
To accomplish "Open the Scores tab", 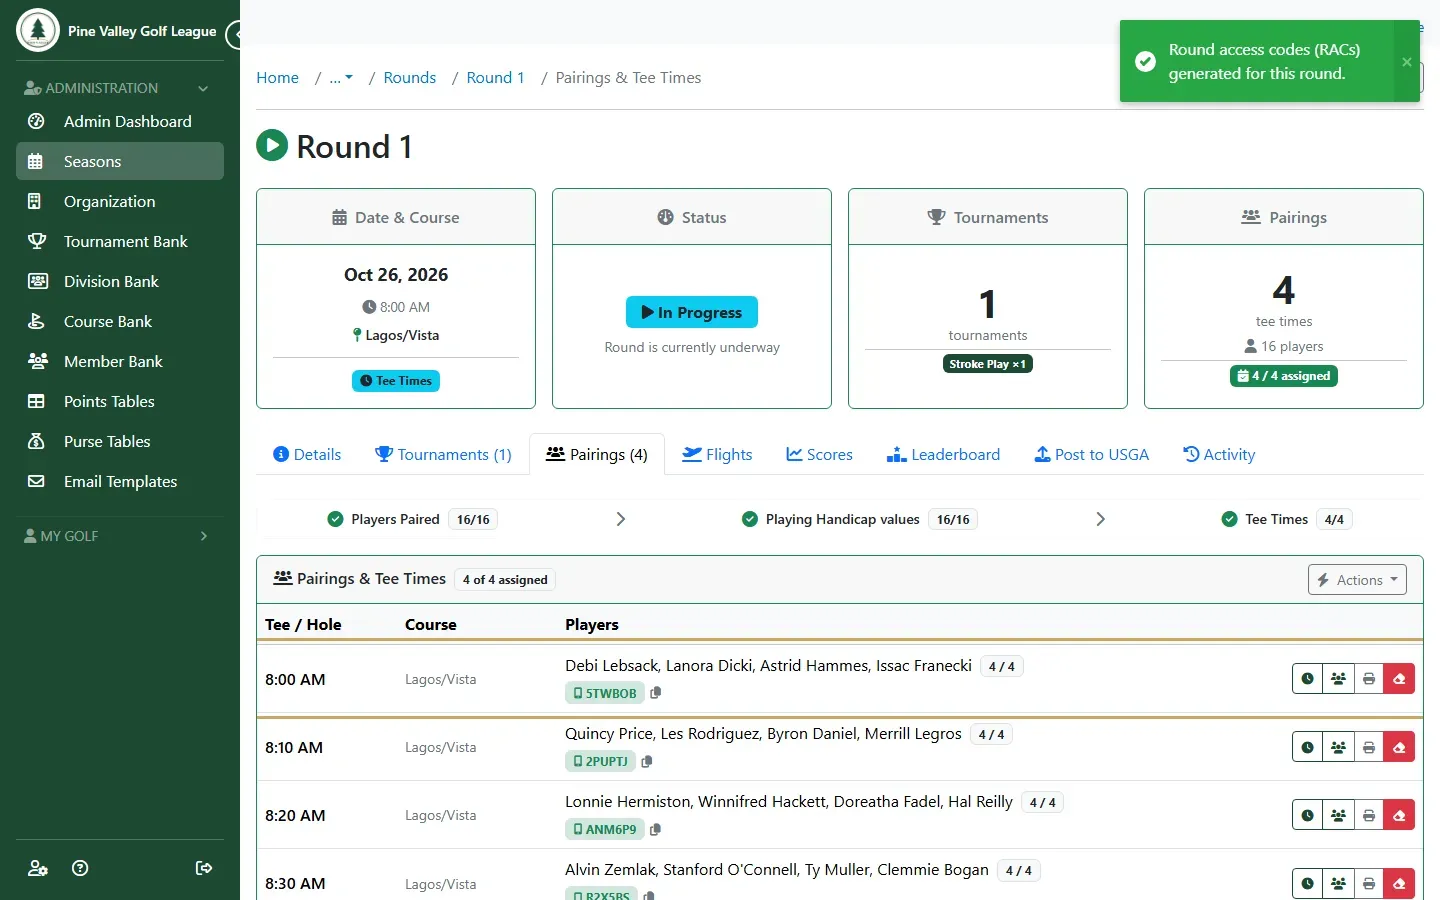I will (x=819, y=454).
